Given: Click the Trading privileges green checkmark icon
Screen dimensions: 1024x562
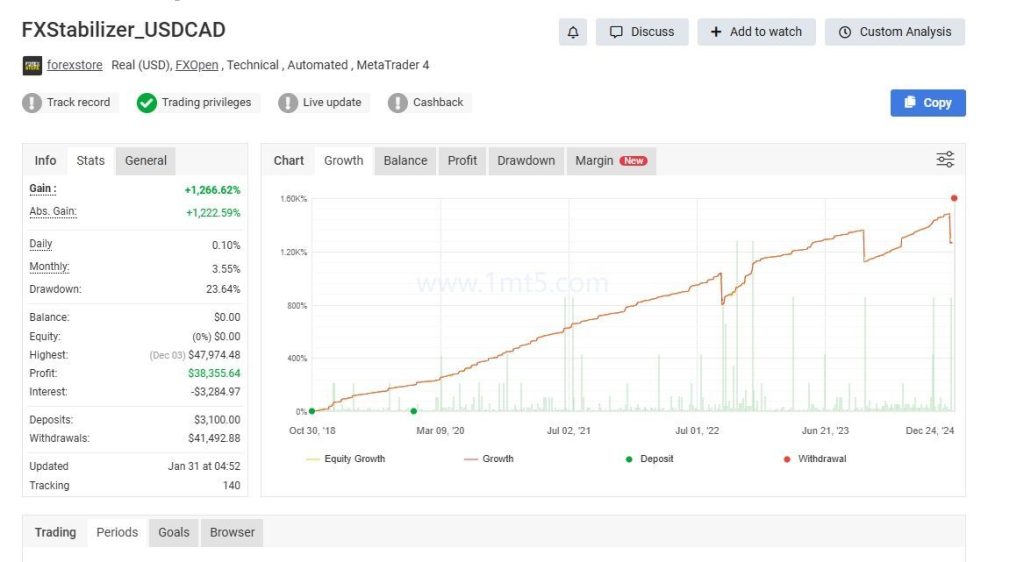Looking at the screenshot, I should click(147, 102).
